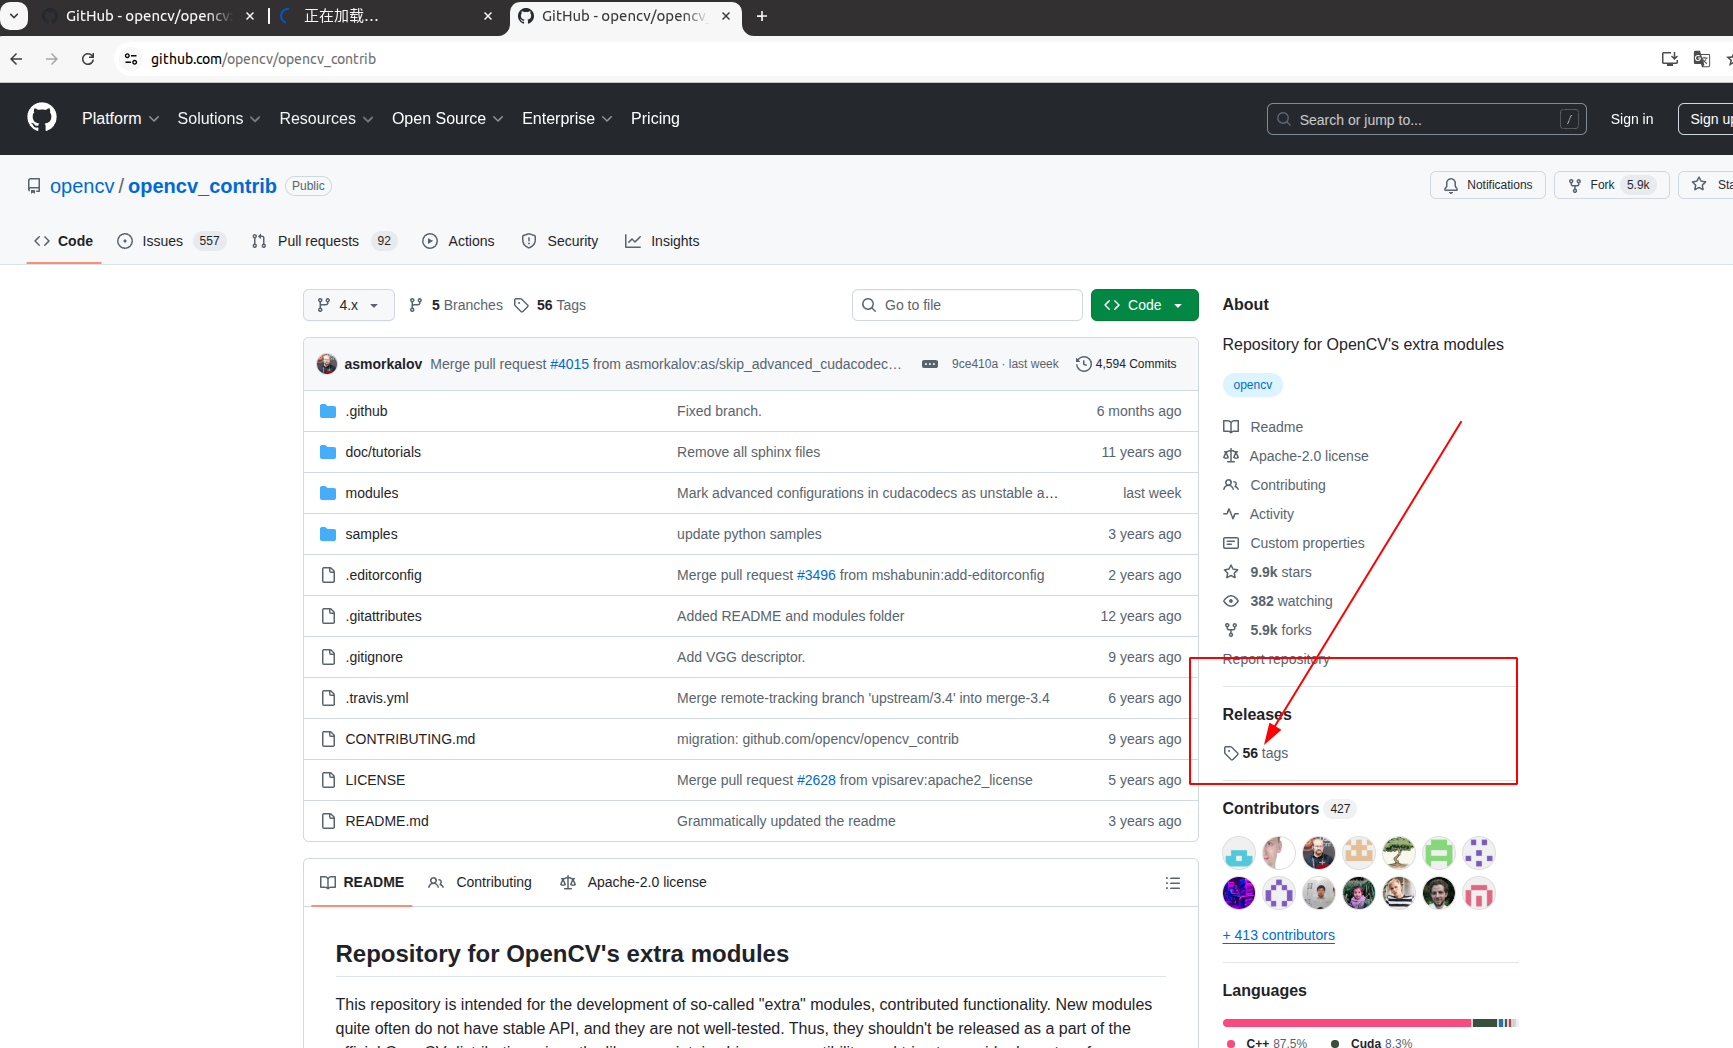Click the browser address bar URL

coord(263,59)
